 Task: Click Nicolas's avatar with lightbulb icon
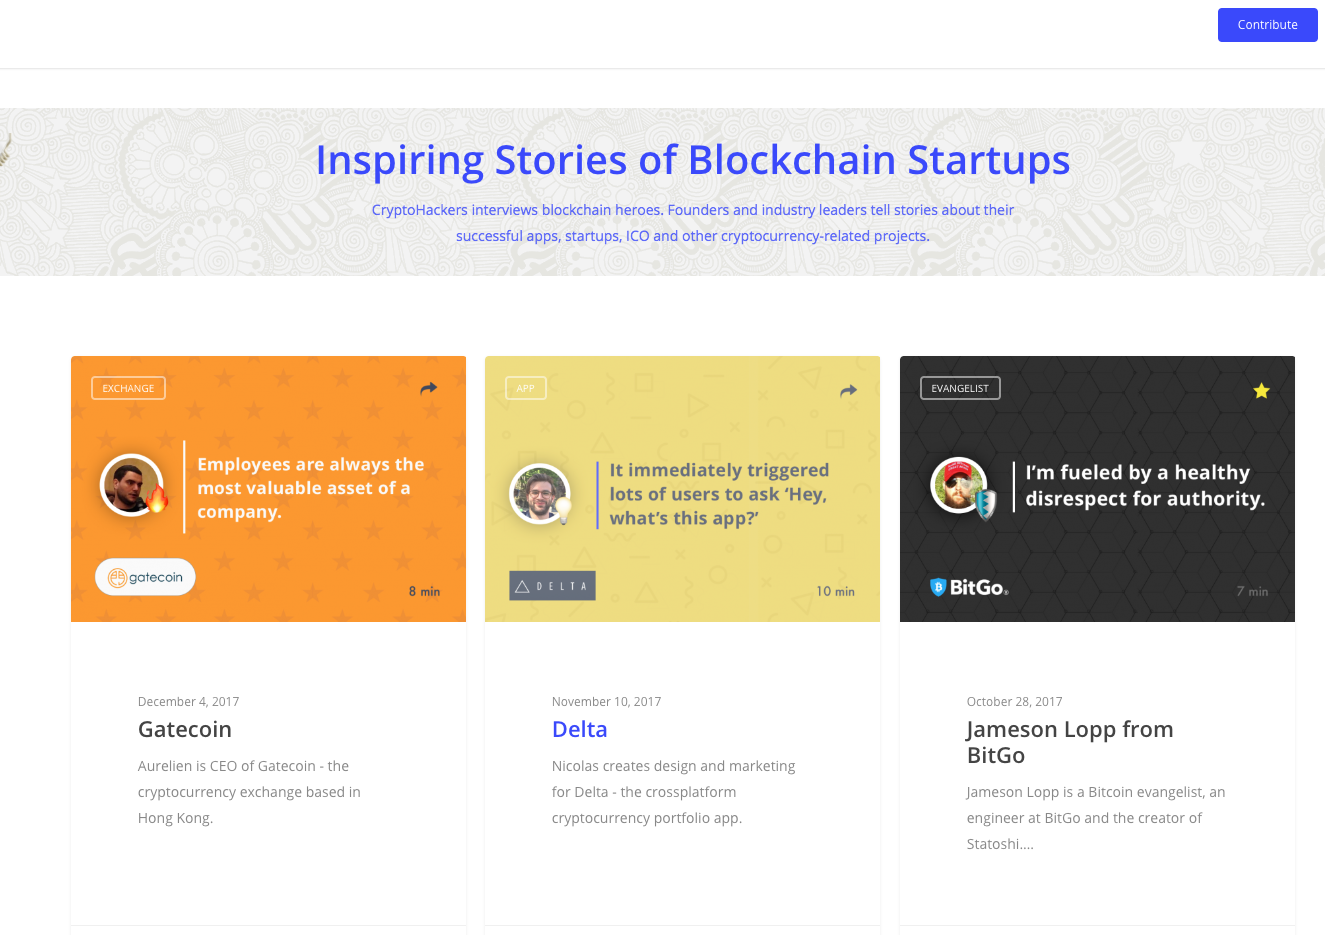tap(542, 494)
